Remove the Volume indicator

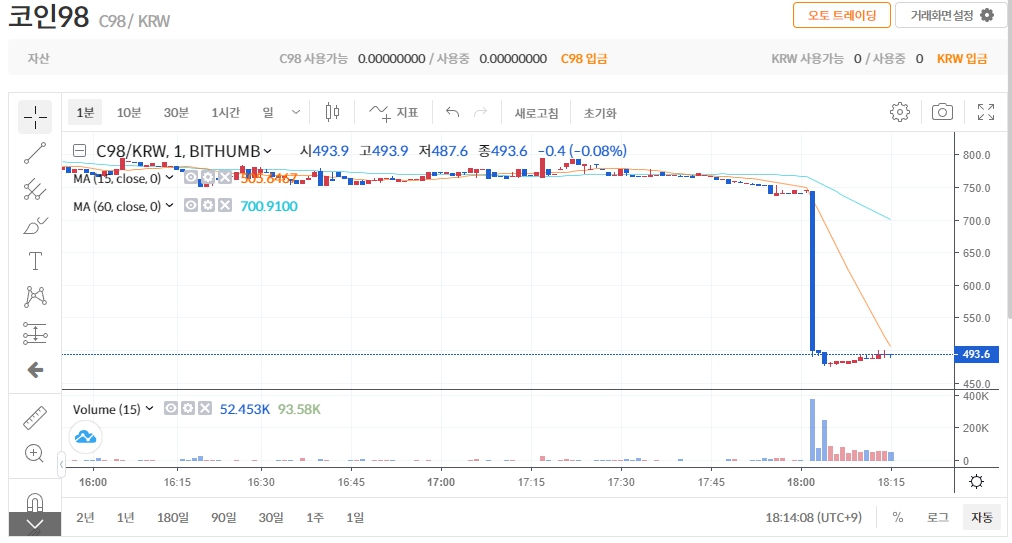(205, 408)
